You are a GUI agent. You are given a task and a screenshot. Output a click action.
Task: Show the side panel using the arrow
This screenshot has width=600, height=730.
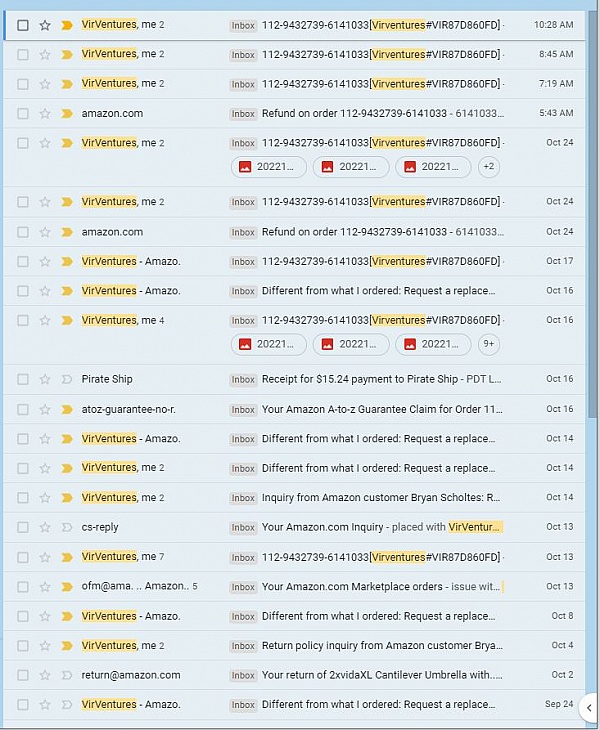(x=590, y=708)
